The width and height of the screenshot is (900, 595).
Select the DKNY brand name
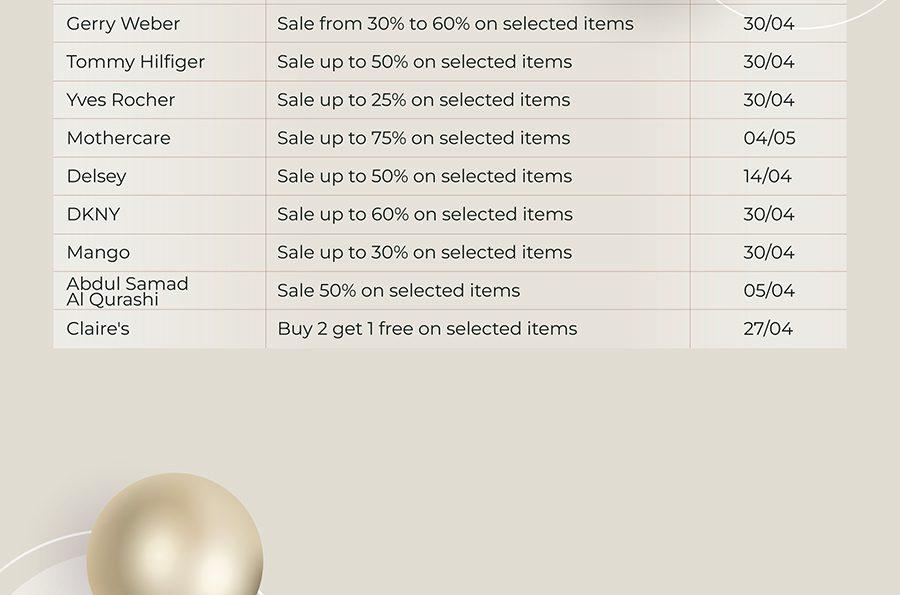point(93,214)
